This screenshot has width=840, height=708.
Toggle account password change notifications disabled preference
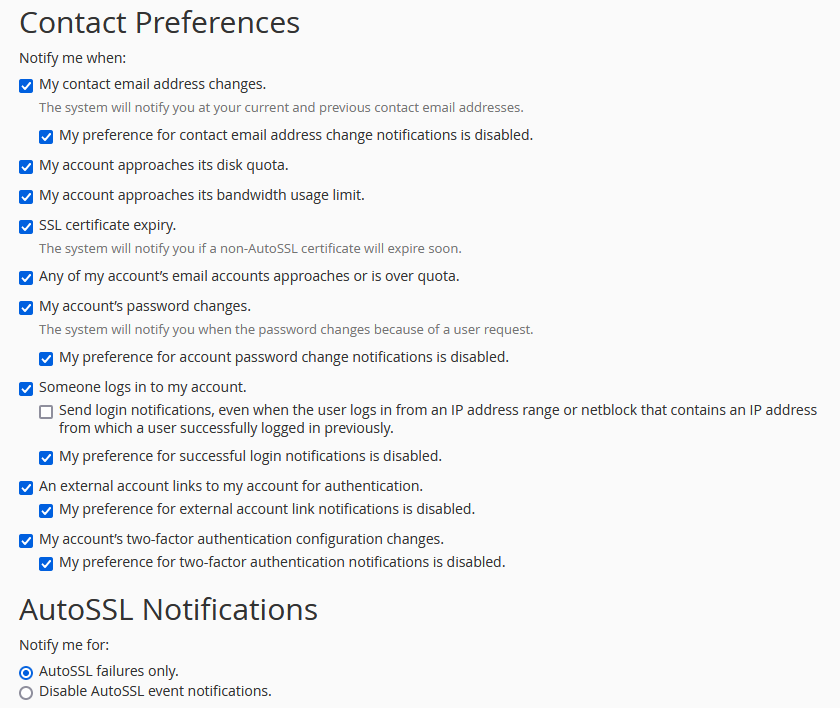click(x=46, y=358)
